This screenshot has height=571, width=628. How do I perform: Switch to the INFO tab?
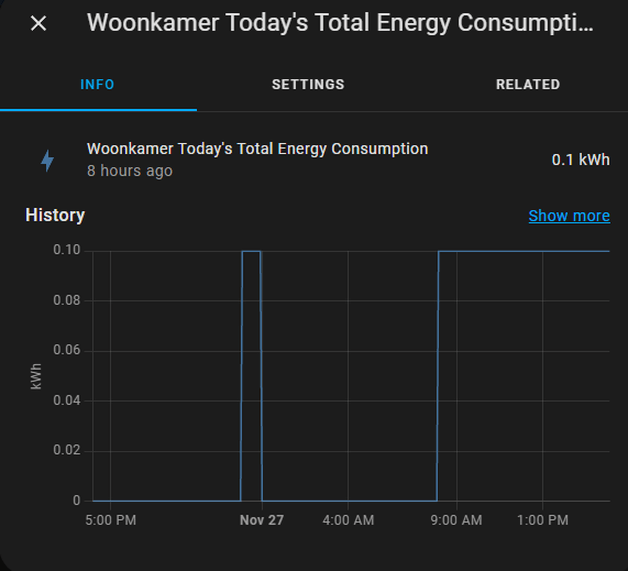98,85
